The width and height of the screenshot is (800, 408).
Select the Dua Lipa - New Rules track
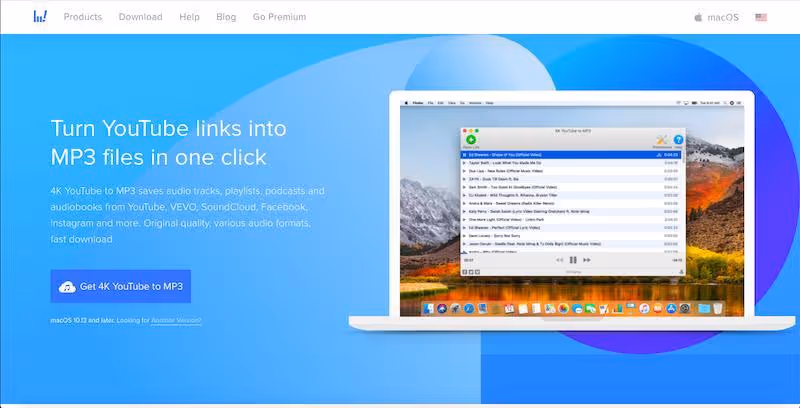click(x=571, y=171)
